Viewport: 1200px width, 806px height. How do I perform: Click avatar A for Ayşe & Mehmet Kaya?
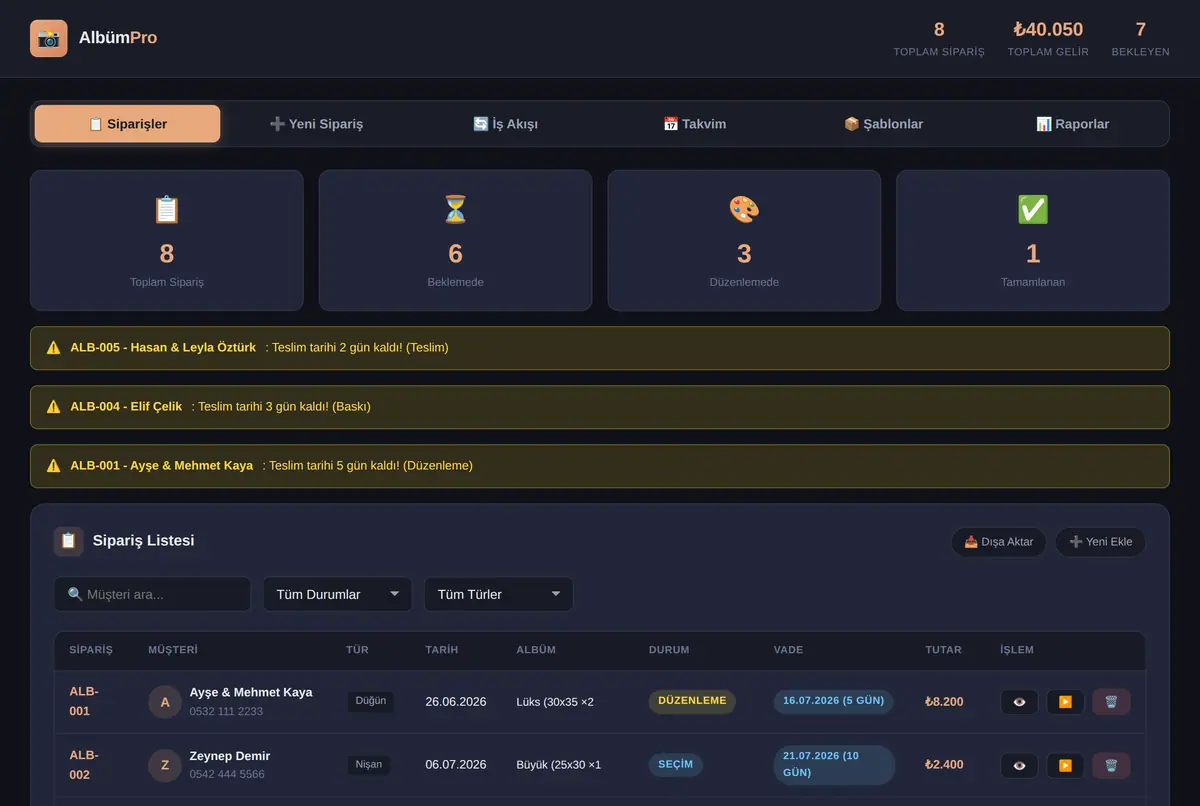[x=165, y=702]
